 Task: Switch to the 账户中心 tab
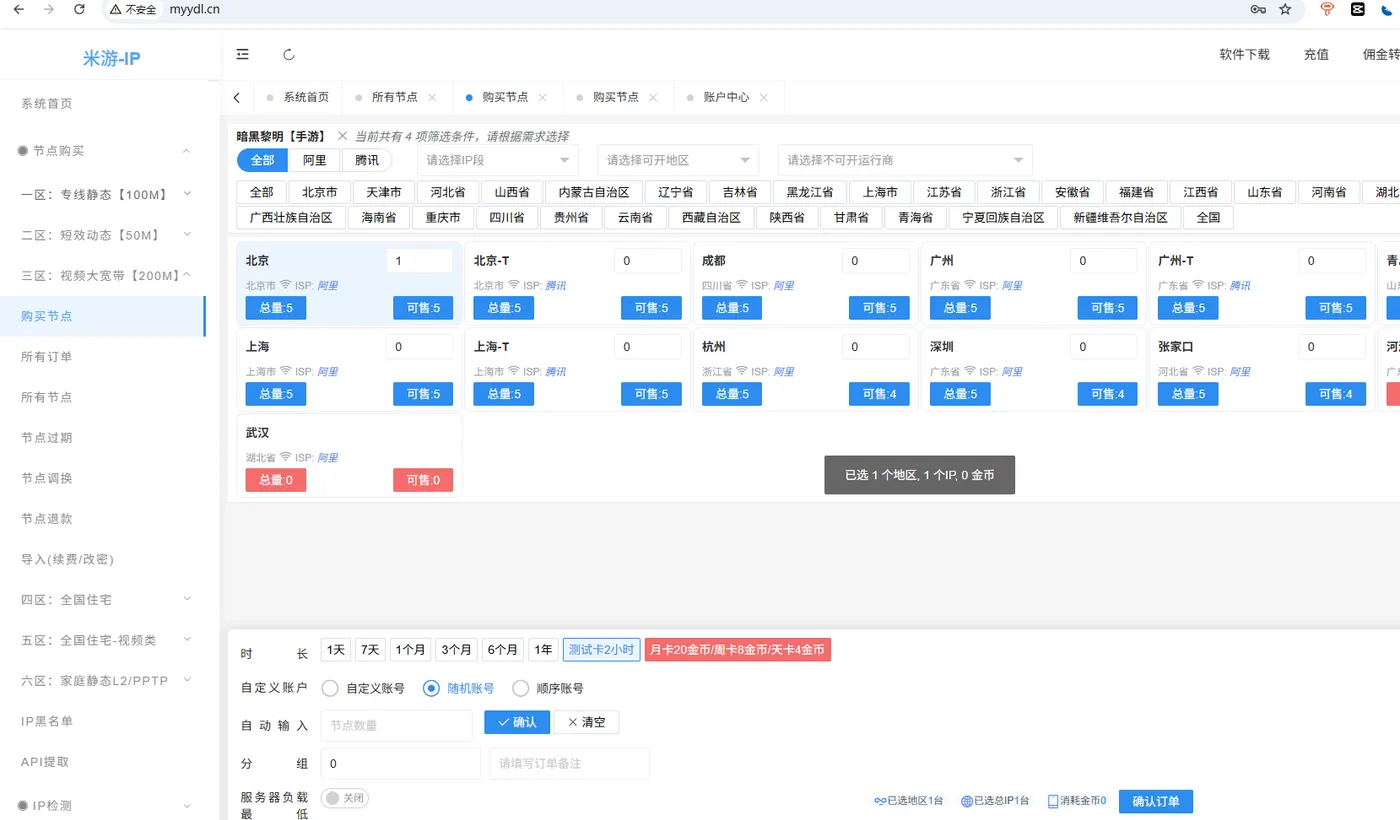click(727, 98)
